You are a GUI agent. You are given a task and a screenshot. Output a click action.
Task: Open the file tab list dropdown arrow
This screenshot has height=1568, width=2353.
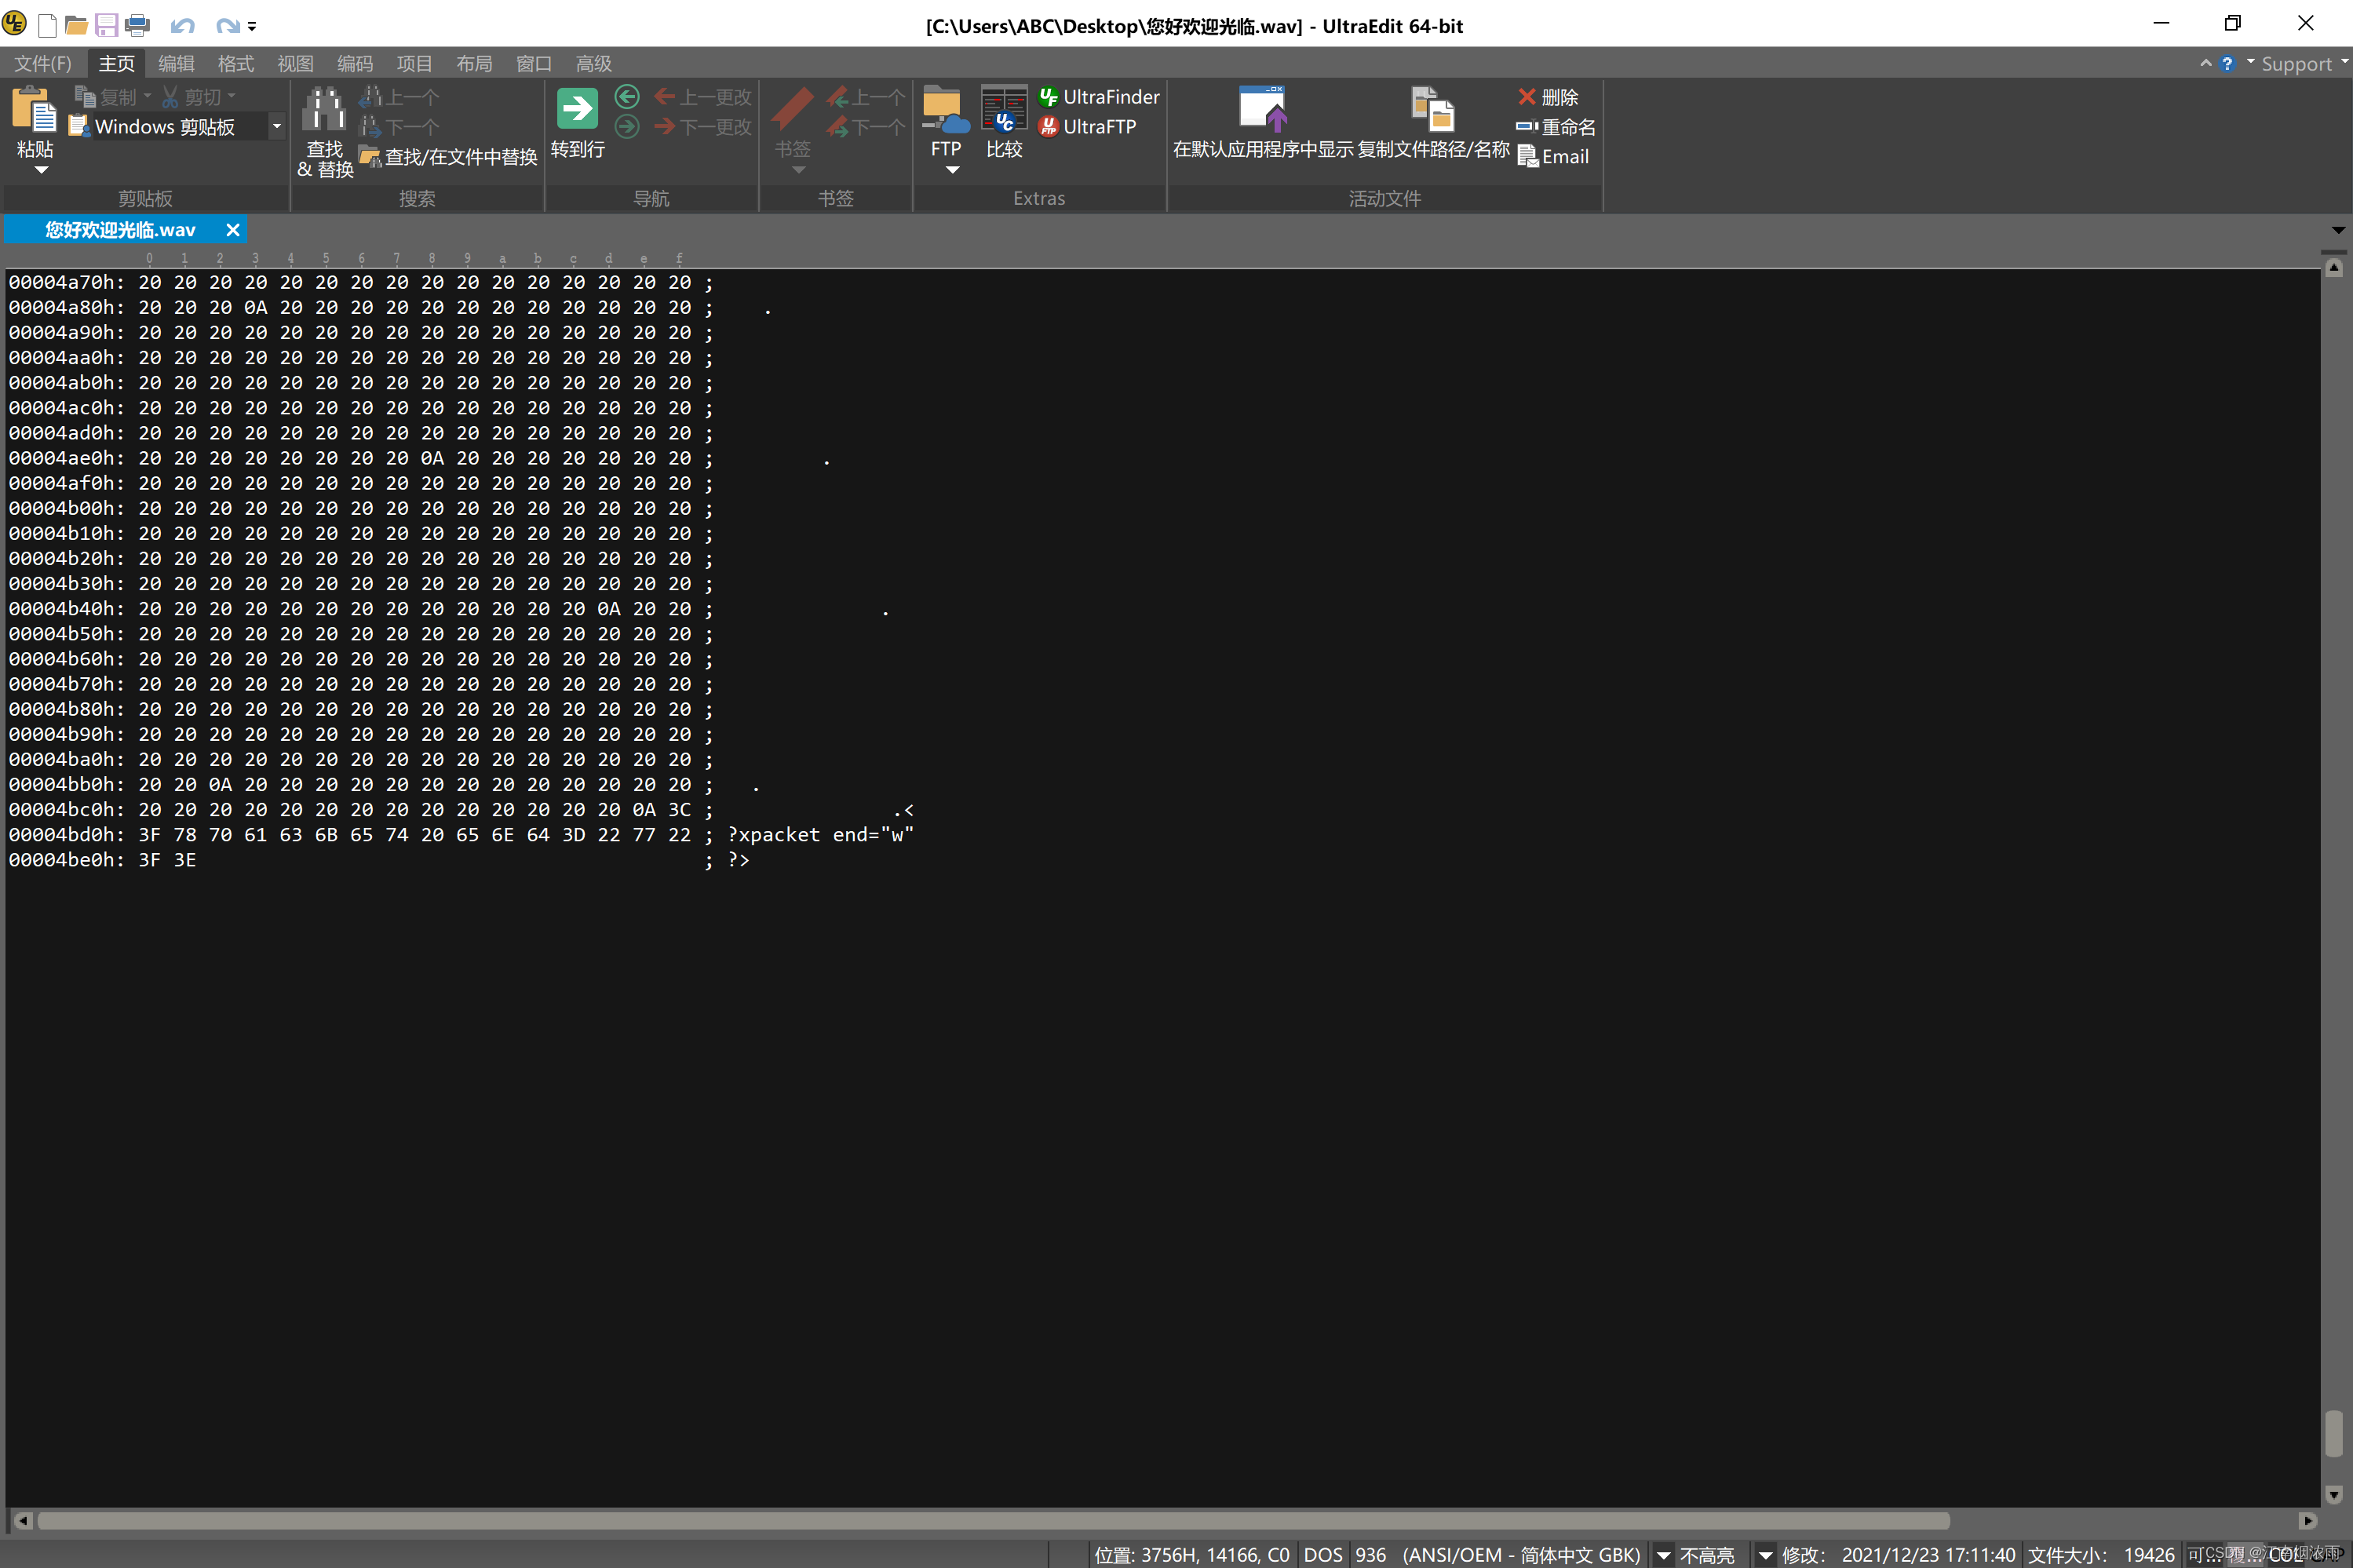click(x=2337, y=230)
